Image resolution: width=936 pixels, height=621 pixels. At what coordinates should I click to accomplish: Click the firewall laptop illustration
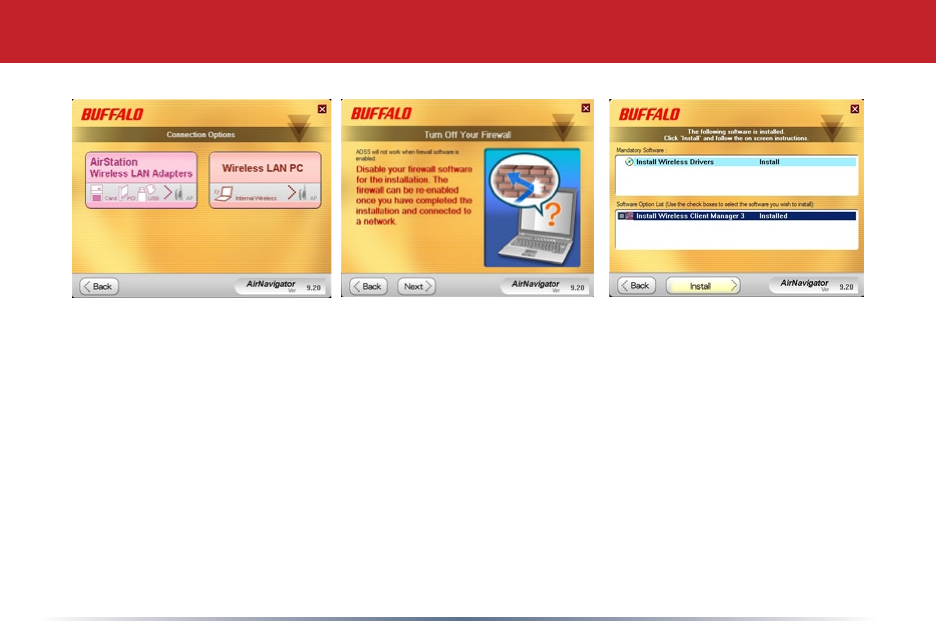pos(532,207)
